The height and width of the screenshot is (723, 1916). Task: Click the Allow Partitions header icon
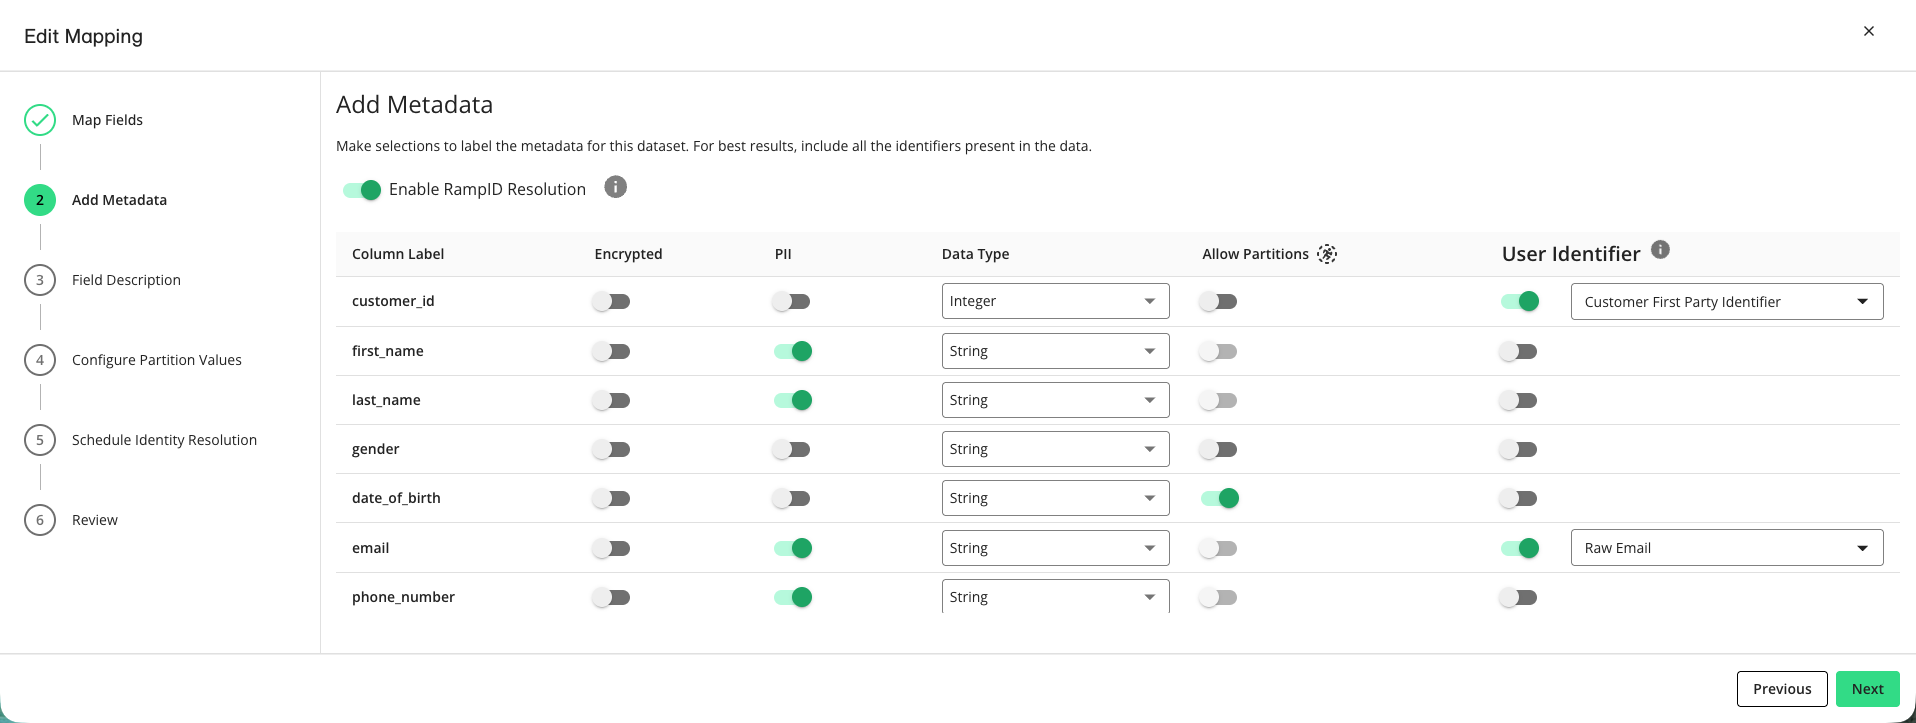tap(1327, 254)
